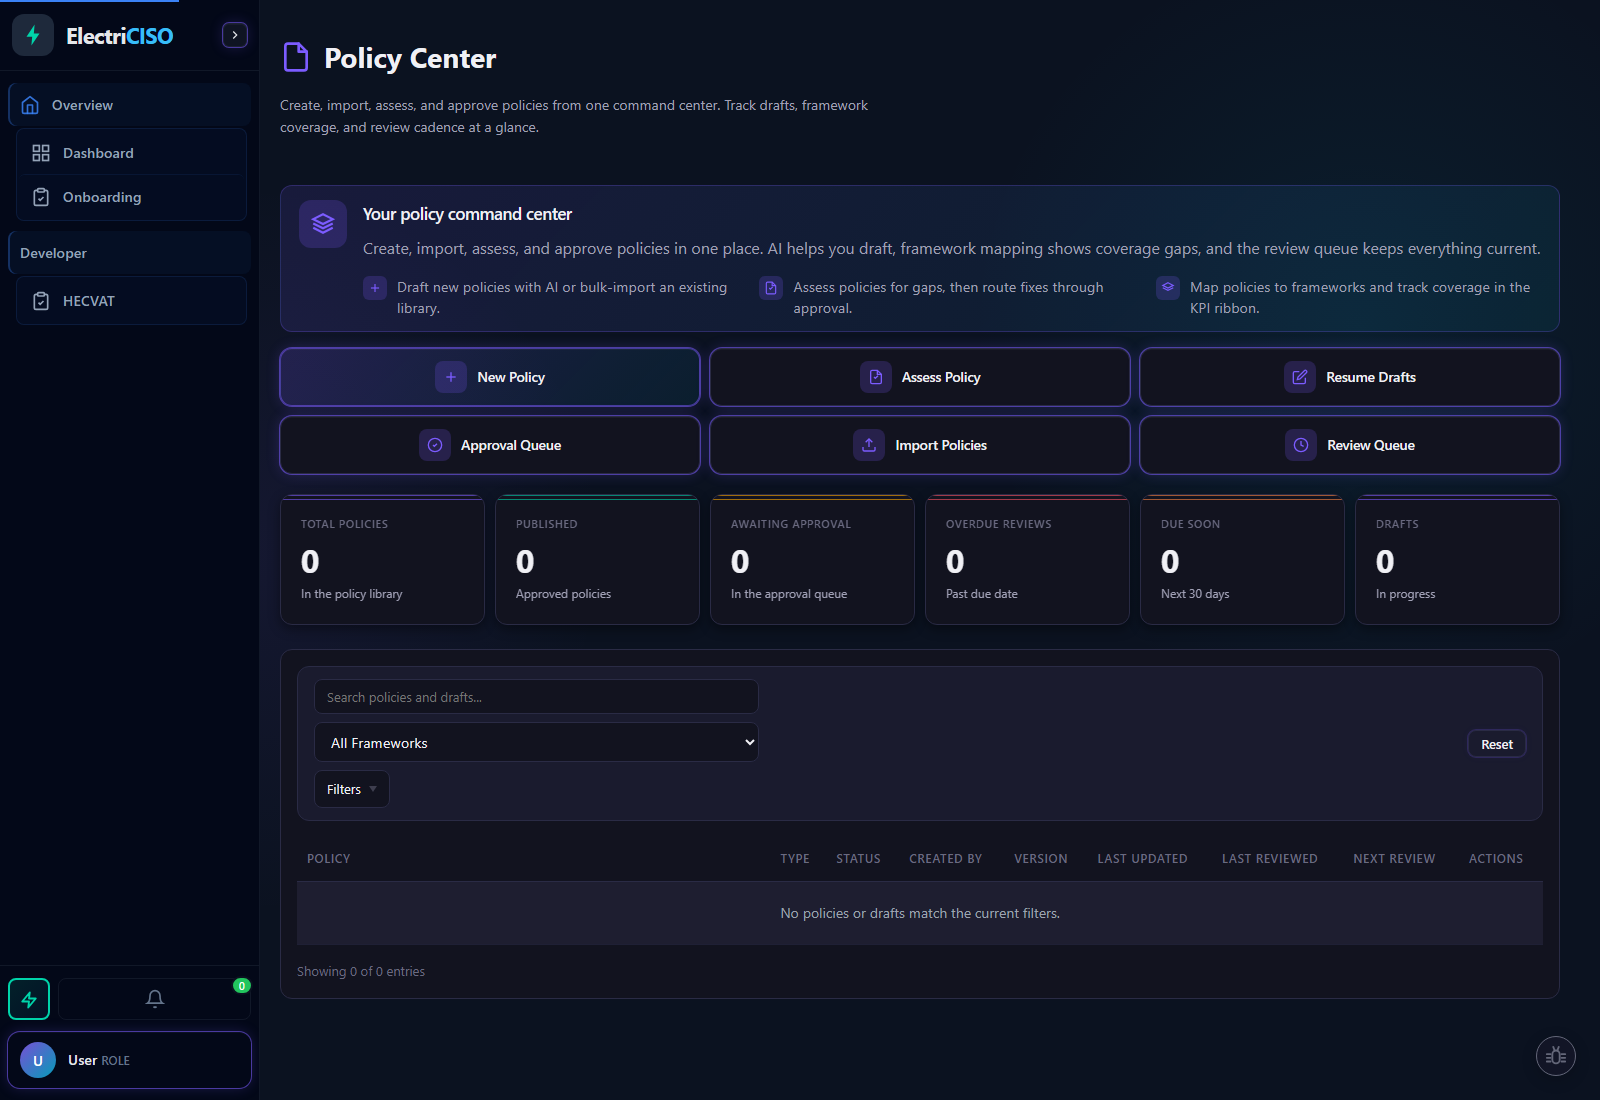Click the Policy Center document icon
This screenshot has height=1100, width=1600.
(x=295, y=57)
